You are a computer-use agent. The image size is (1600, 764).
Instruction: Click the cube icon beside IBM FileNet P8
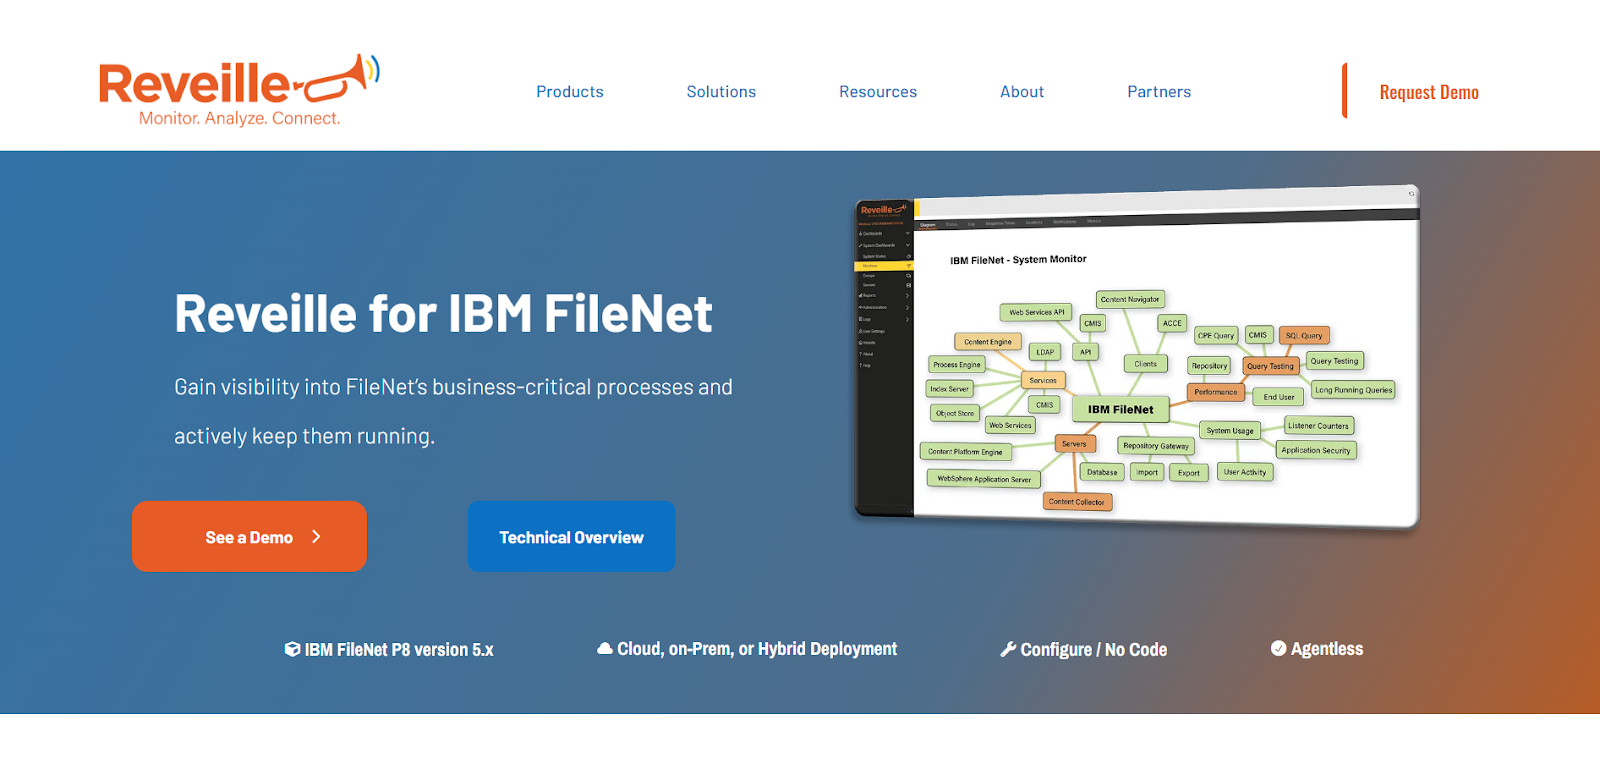click(x=292, y=649)
